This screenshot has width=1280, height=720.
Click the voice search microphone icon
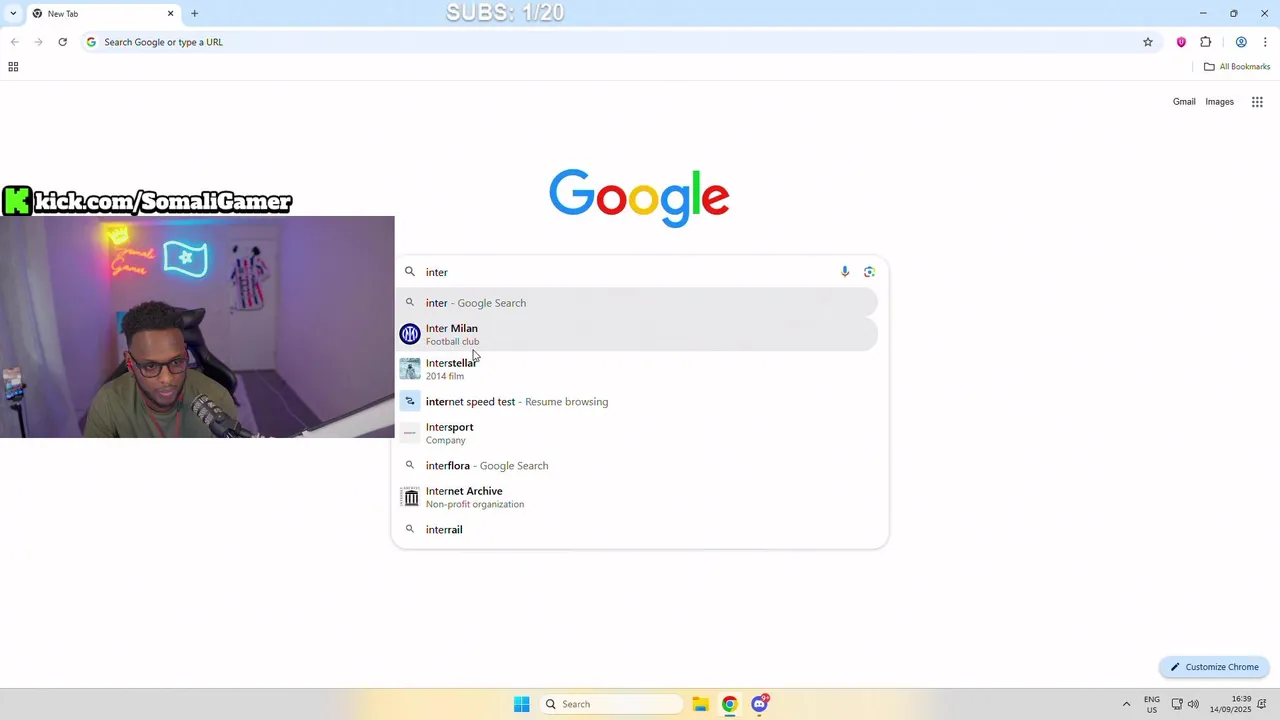tap(845, 272)
